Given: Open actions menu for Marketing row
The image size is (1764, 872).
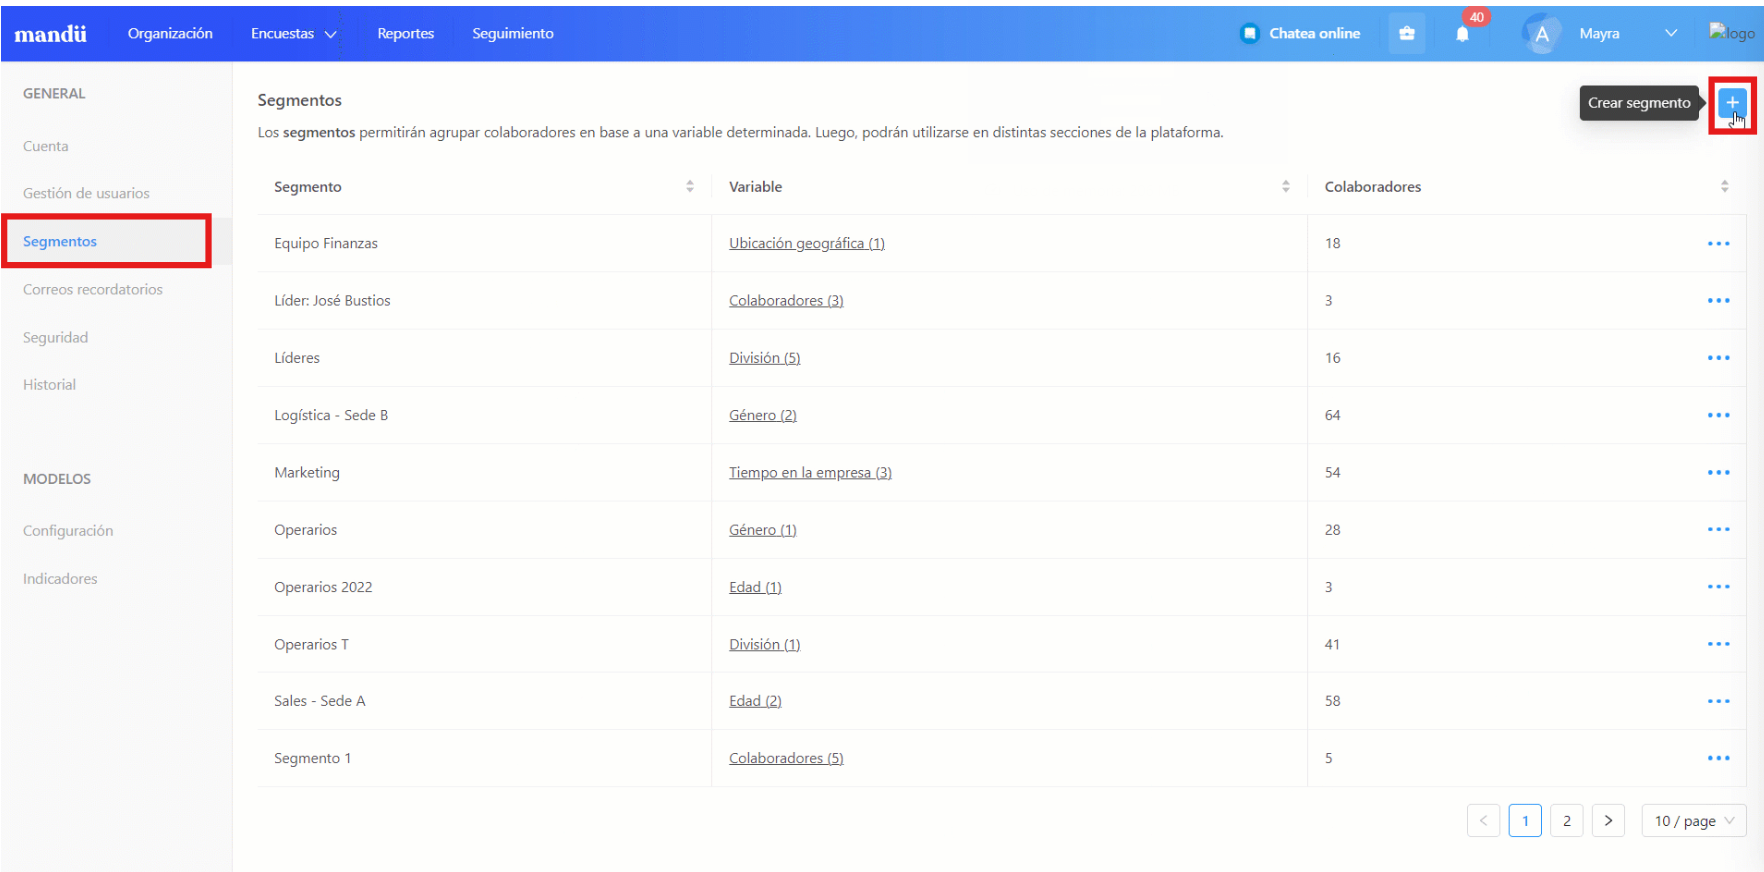Looking at the screenshot, I should tap(1718, 473).
